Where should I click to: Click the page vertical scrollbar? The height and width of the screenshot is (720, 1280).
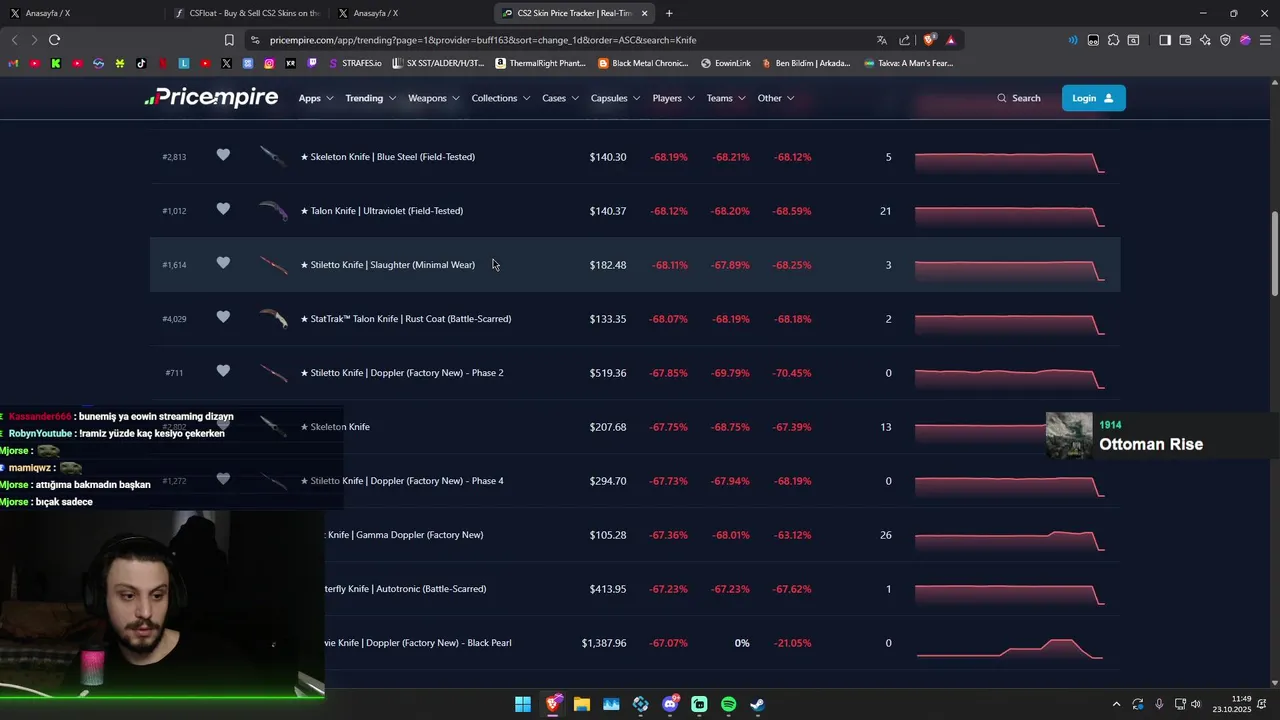[1274, 254]
